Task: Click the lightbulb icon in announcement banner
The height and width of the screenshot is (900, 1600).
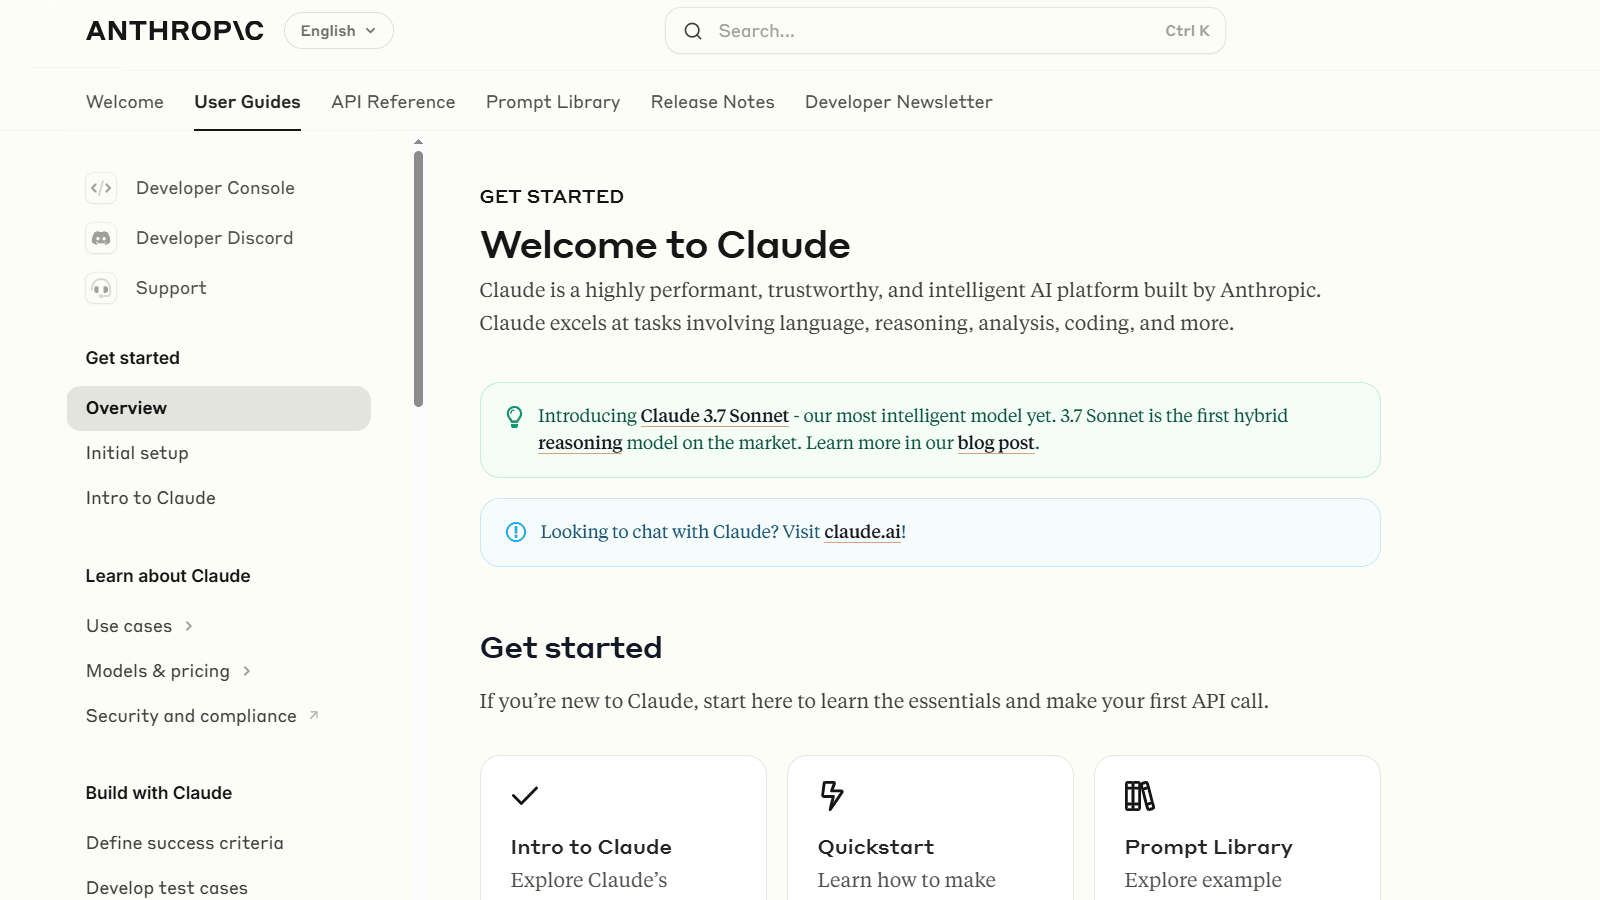Action: pyautogui.click(x=514, y=417)
